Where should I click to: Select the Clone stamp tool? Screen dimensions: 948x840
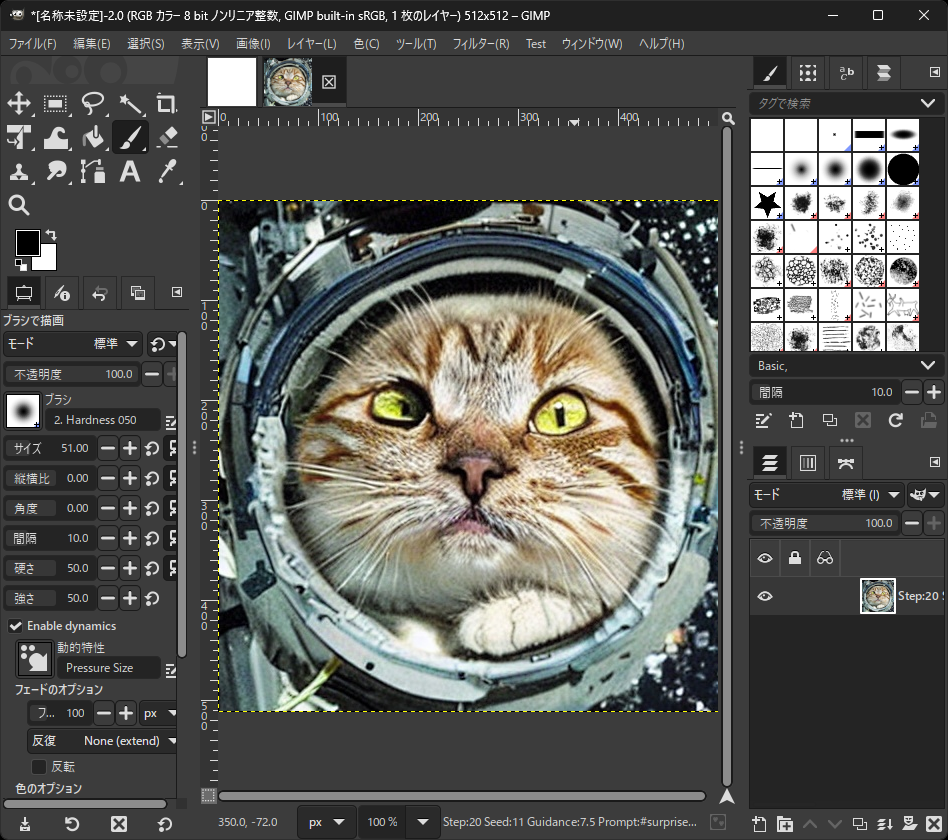(21, 171)
